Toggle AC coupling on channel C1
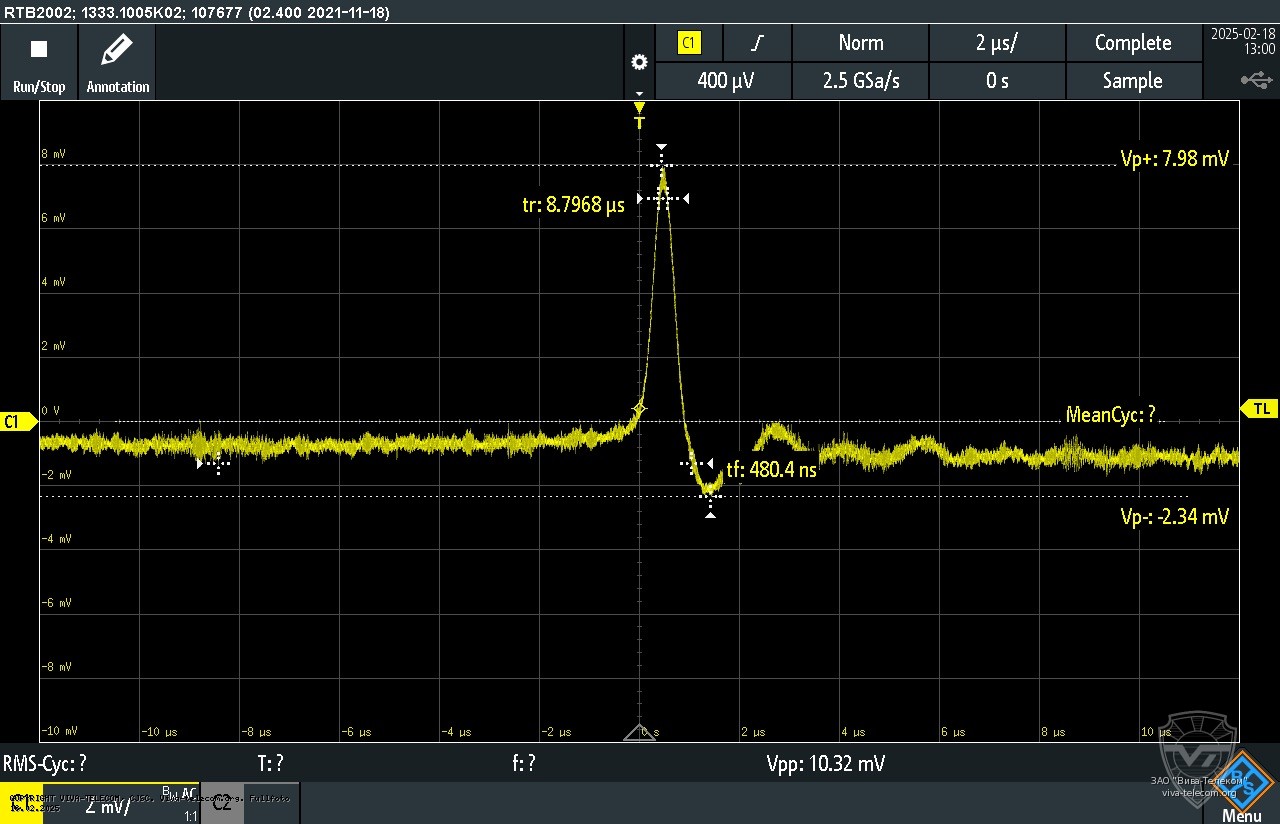Screen dimensions: 1280x824 tap(187, 790)
